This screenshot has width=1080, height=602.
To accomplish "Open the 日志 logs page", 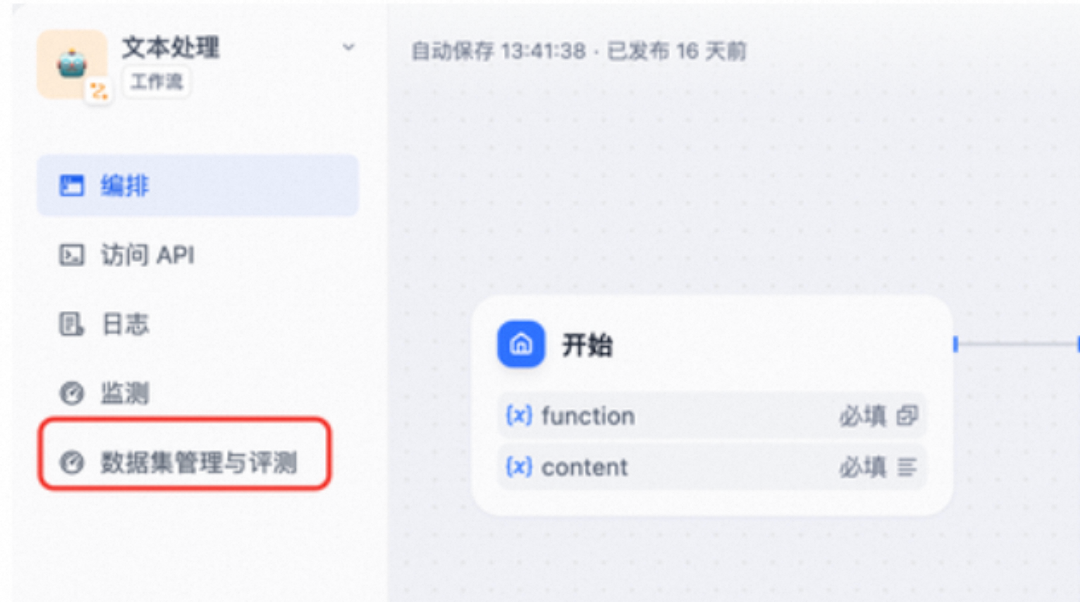I will point(198,324).
